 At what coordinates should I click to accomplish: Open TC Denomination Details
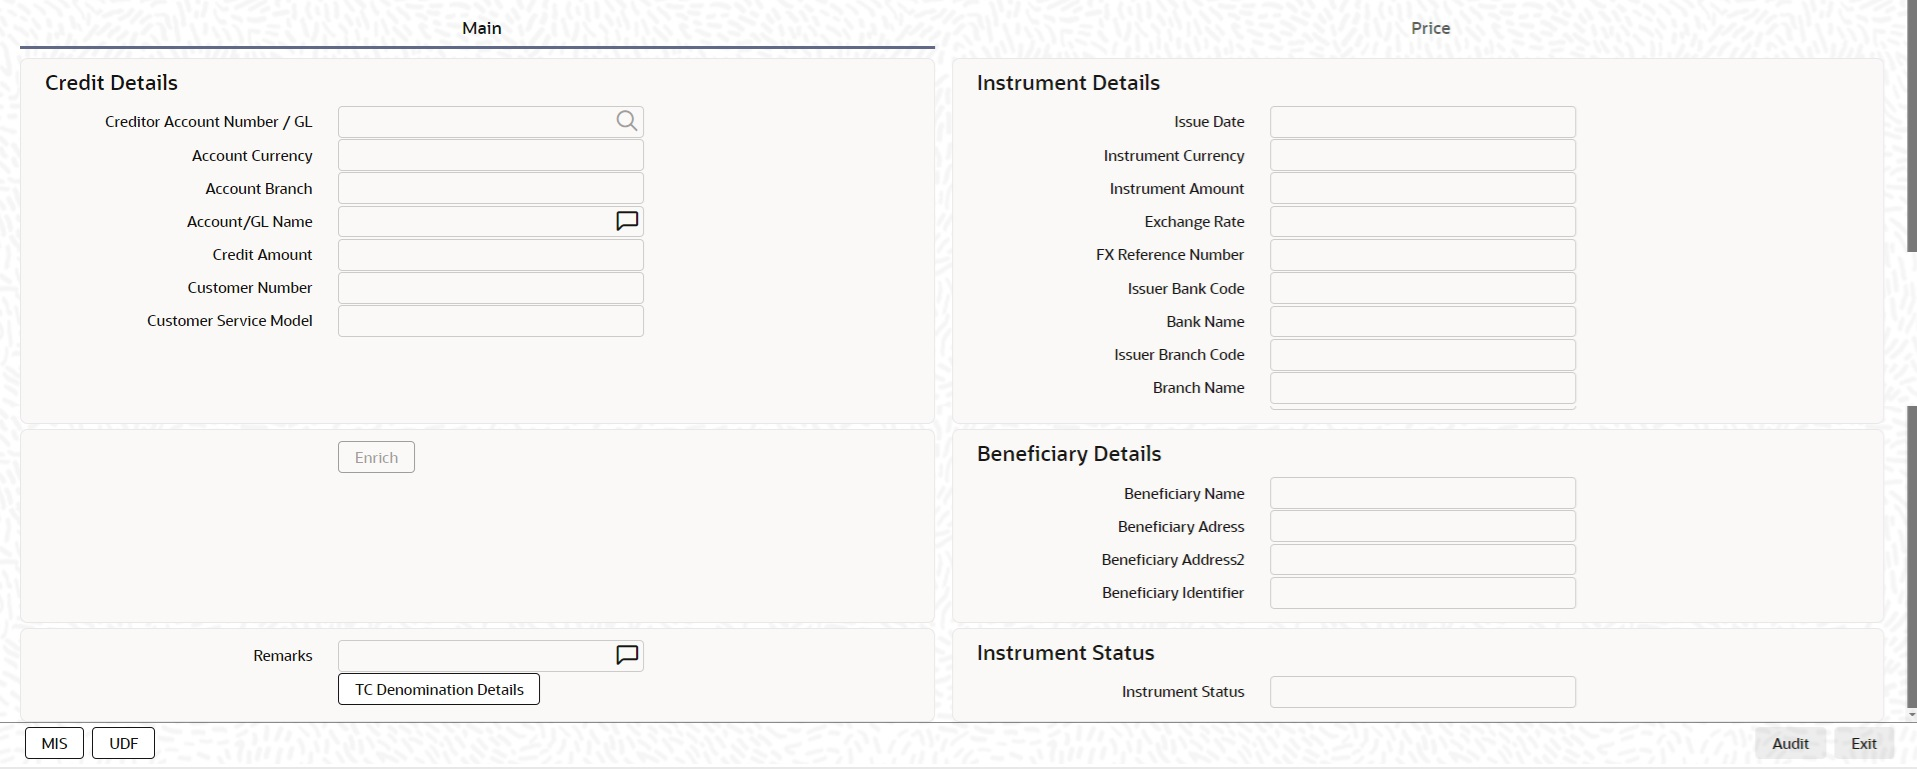point(439,689)
